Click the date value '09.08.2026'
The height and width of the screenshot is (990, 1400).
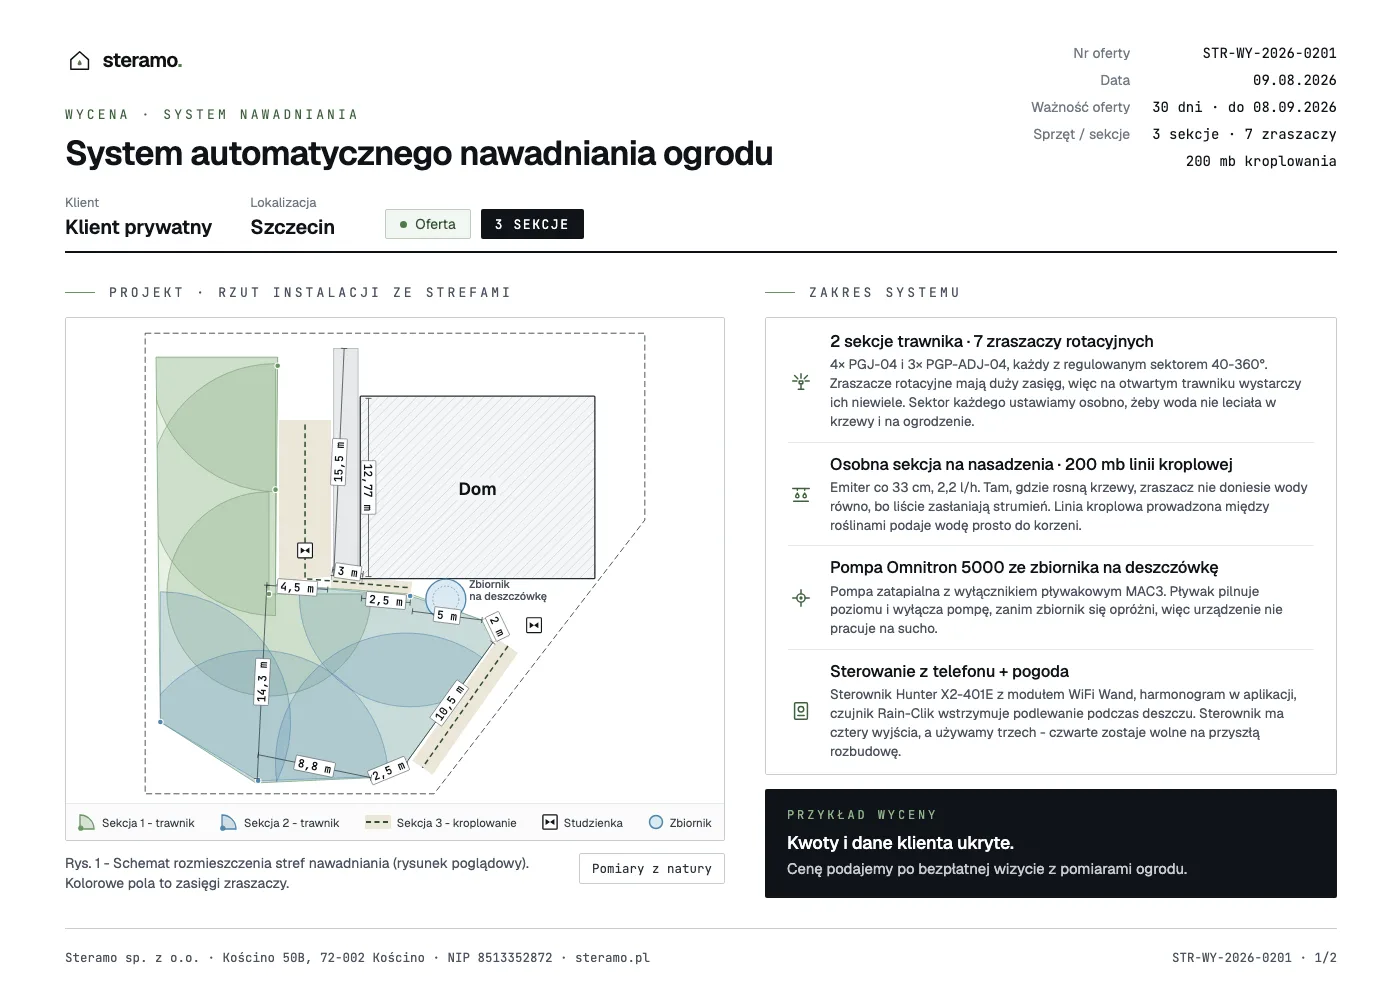point(1295,80)
